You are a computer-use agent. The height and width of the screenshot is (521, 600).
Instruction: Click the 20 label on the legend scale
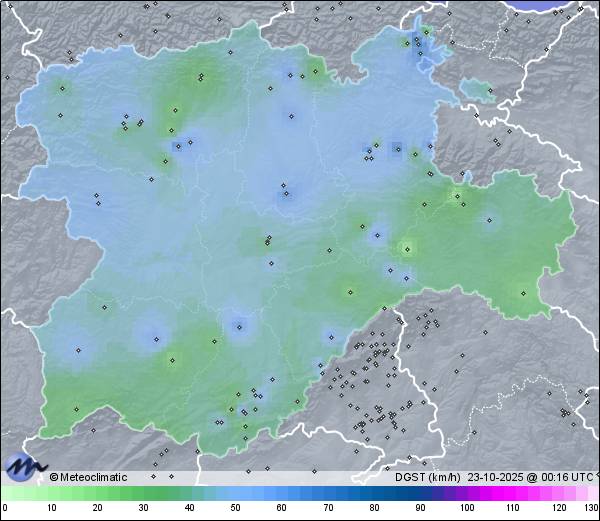tap(97, 509)
